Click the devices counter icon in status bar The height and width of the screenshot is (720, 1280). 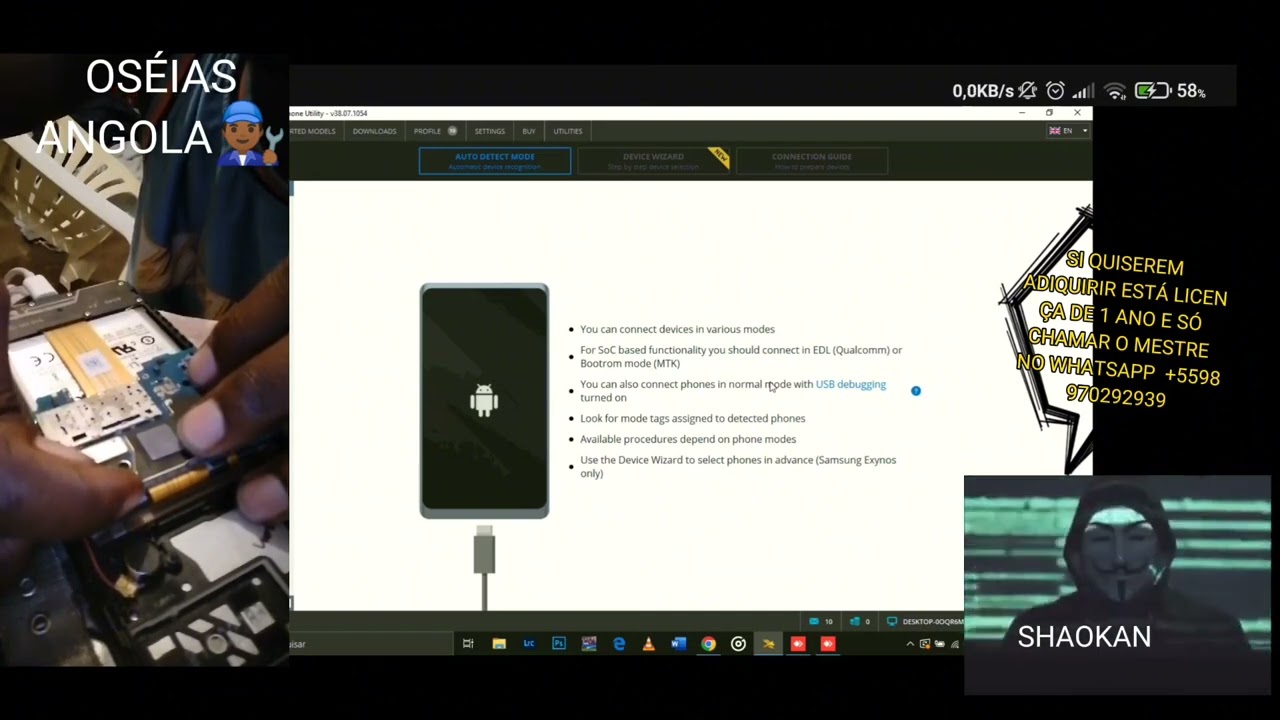(859, 621)
